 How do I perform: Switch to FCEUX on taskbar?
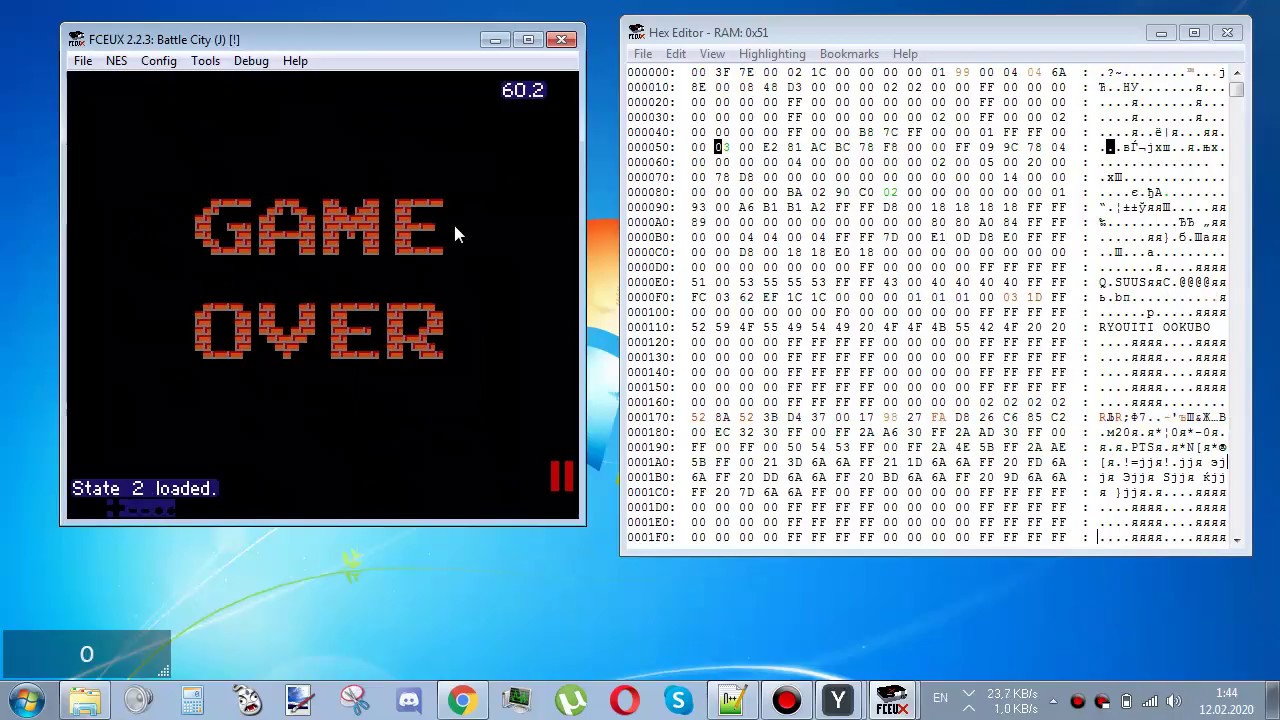891,700
